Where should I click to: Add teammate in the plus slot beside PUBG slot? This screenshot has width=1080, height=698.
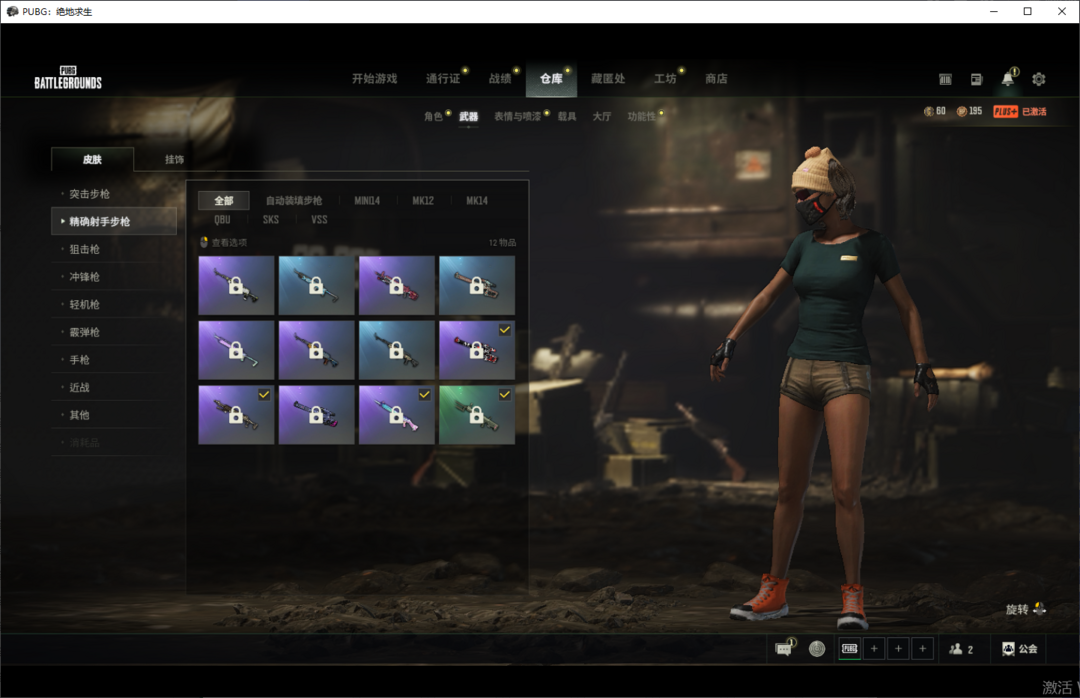pos(874,648)
